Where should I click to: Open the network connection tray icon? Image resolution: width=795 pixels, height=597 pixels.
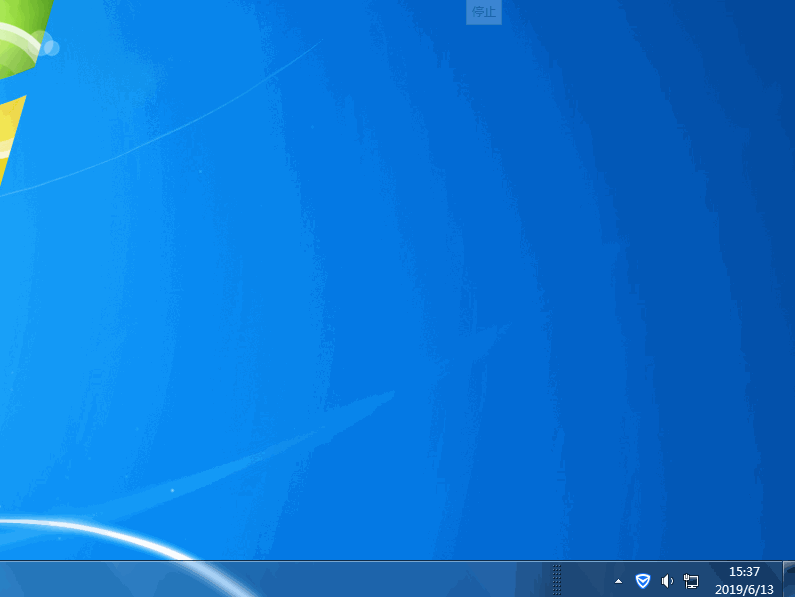[x=691, y=581]
